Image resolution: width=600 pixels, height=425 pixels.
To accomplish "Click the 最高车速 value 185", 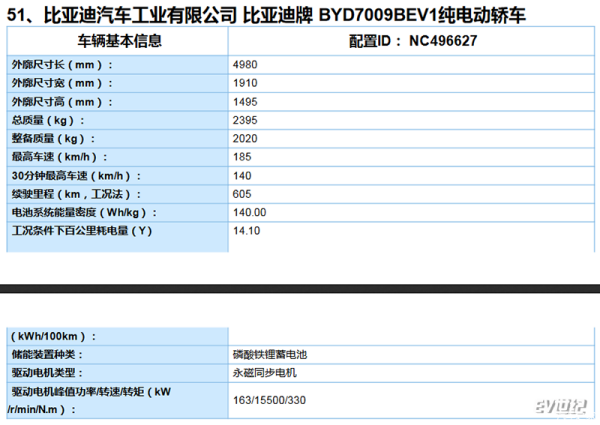I will (241, 157).
